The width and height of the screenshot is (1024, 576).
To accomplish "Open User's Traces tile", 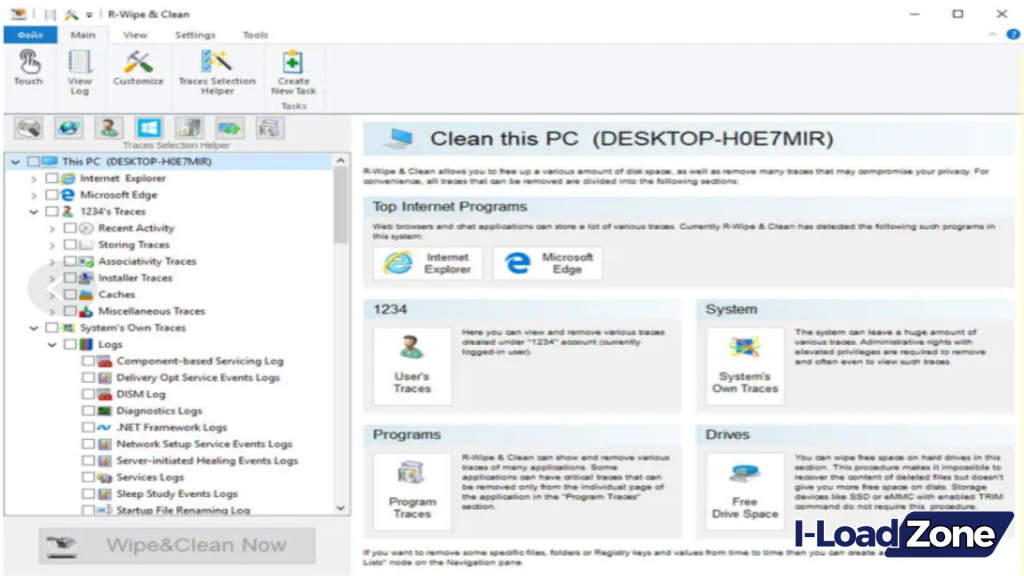I will (412, 366).
